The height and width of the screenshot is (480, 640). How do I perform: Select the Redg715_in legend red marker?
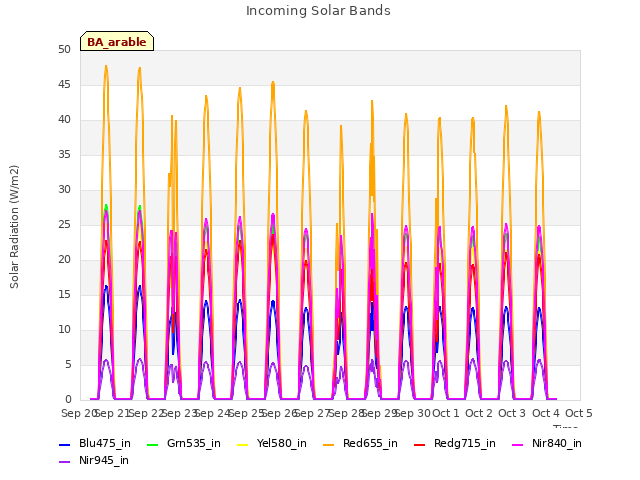pyautogui.click(x=420, y=445)
